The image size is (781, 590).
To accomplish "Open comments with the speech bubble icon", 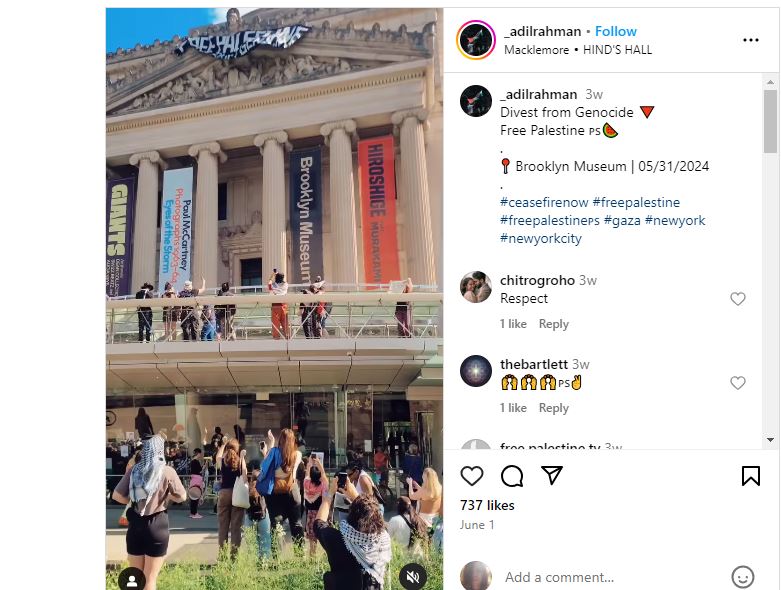I will [512, 476].
